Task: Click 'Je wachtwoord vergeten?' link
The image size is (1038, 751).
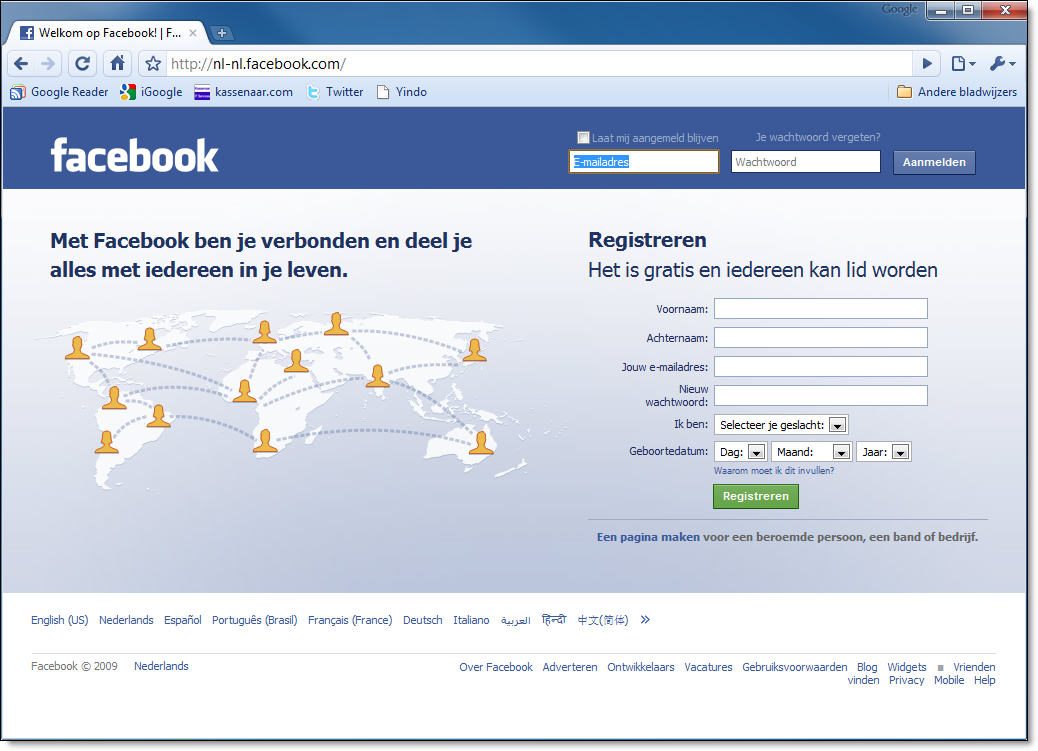Action: point(818,137)
